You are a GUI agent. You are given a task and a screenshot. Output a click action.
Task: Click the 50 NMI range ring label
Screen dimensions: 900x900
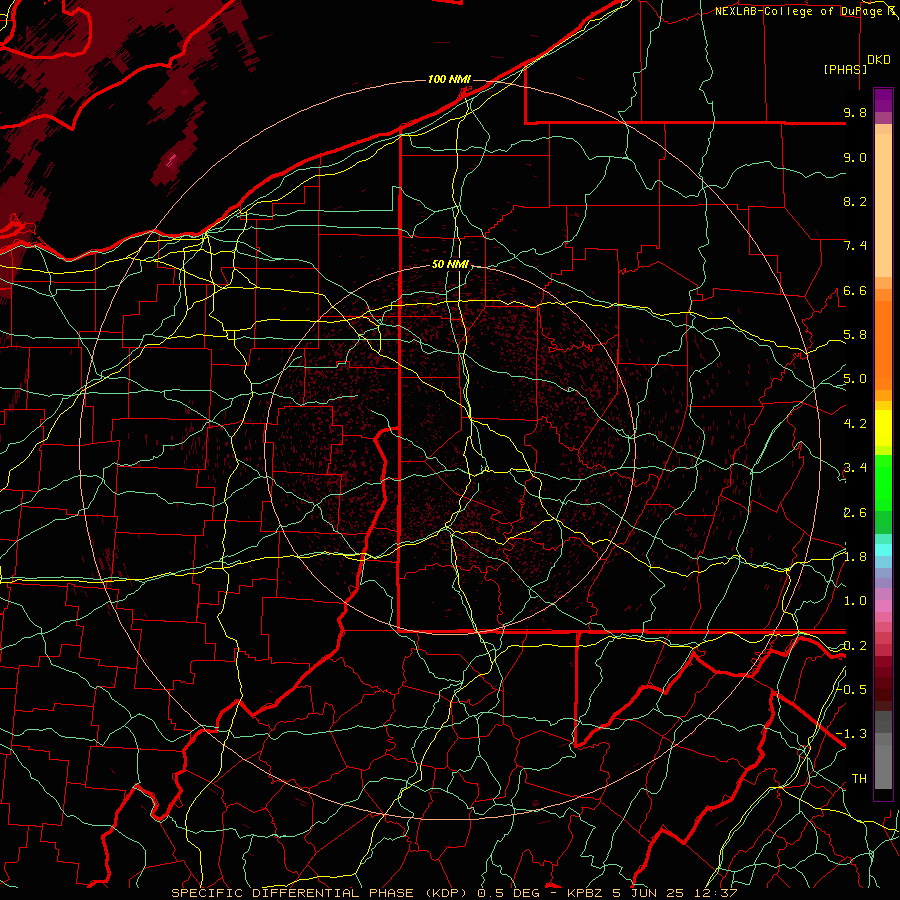(450, 265)
